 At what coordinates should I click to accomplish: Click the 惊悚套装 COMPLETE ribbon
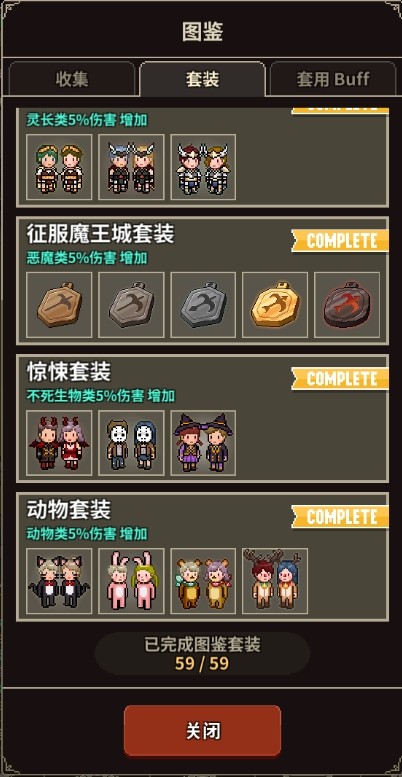tap(340, 379)
